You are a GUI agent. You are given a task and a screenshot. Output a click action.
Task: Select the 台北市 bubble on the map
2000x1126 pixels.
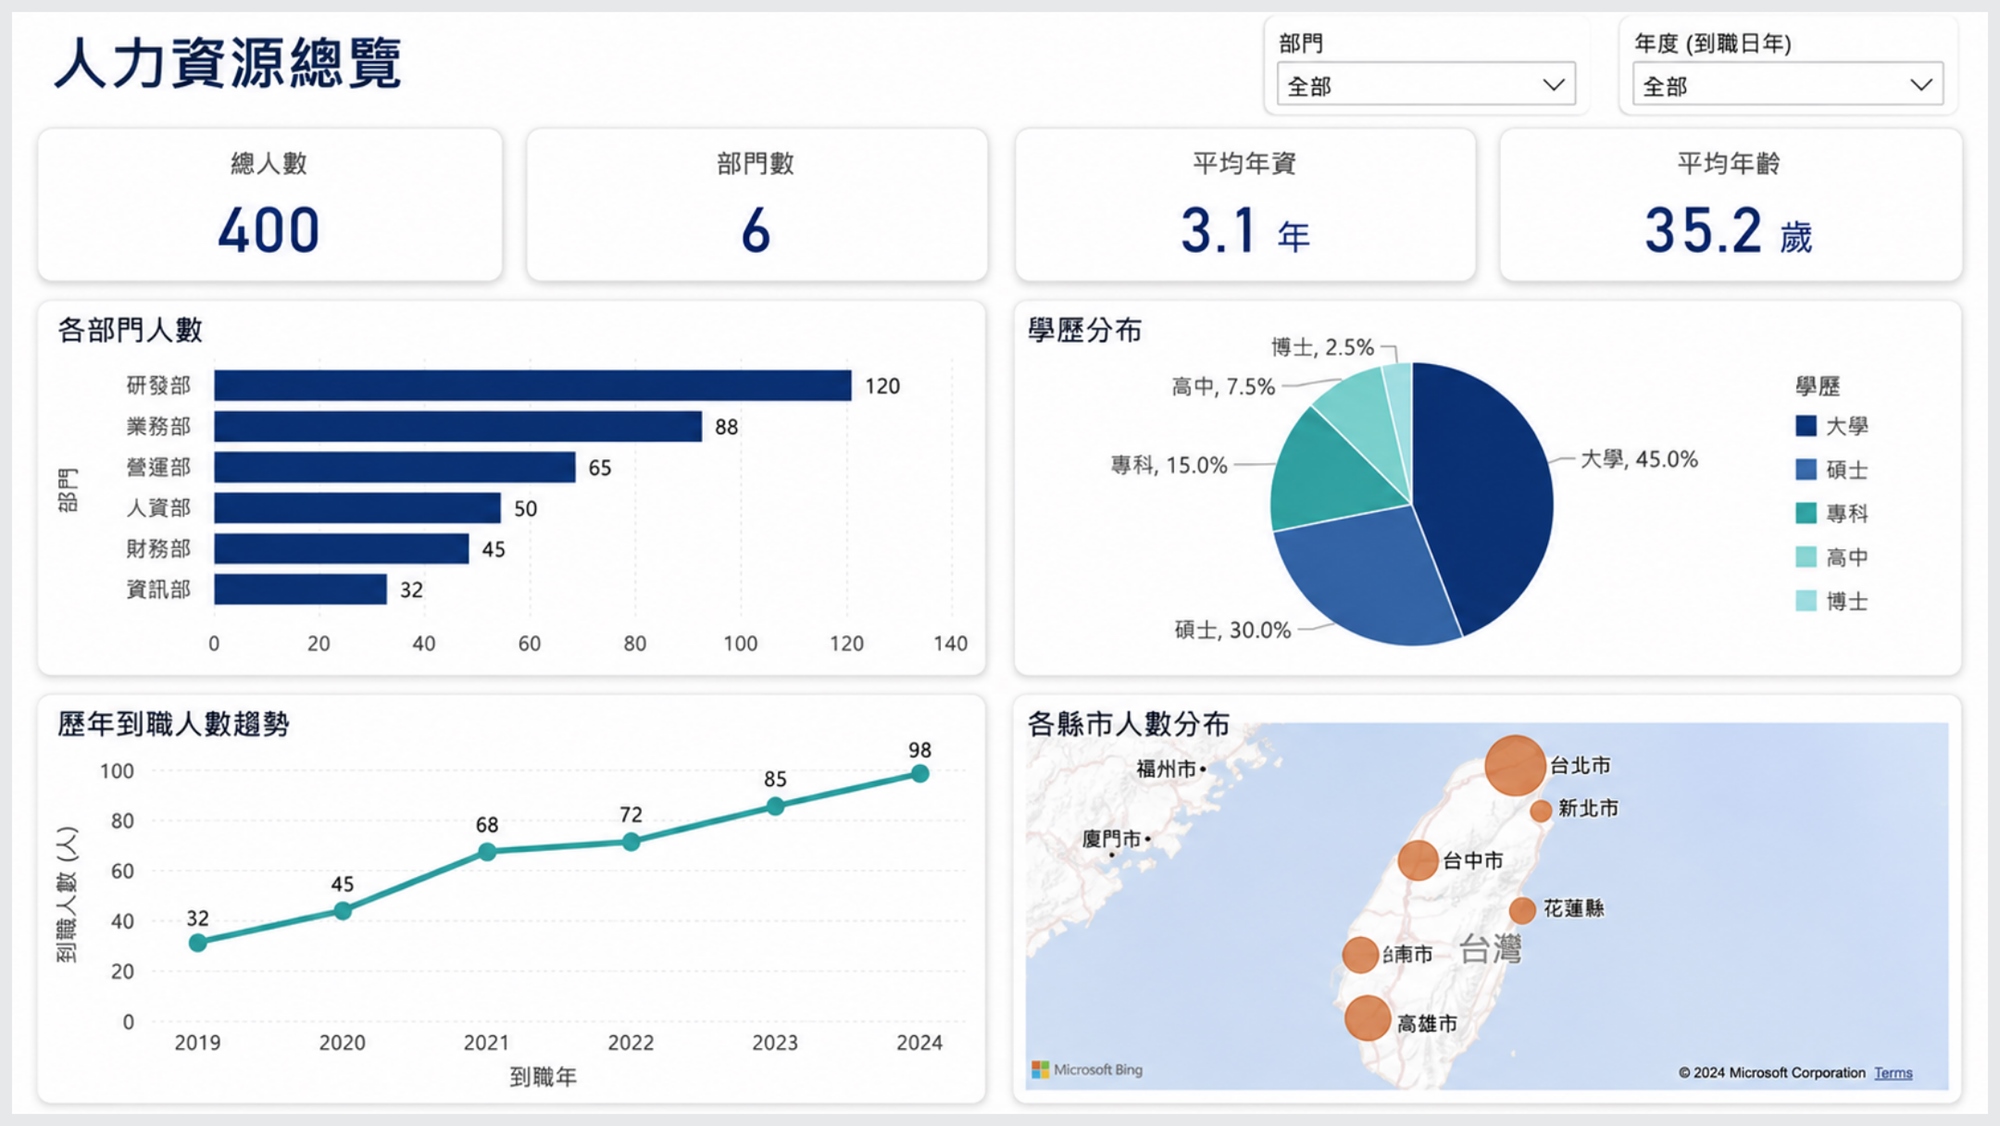(x=1515, y=766)
